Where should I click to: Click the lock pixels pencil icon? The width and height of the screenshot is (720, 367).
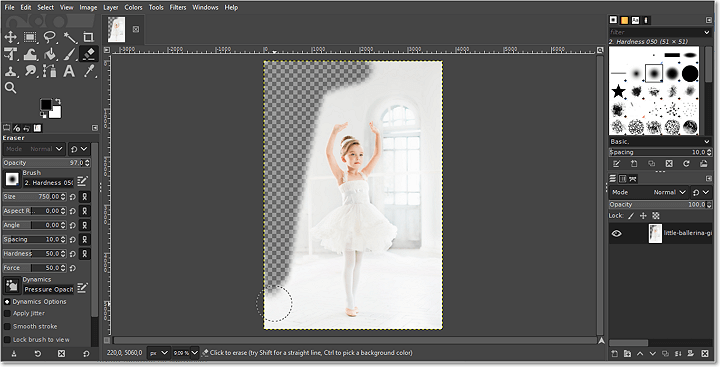(x=631, y=215)
